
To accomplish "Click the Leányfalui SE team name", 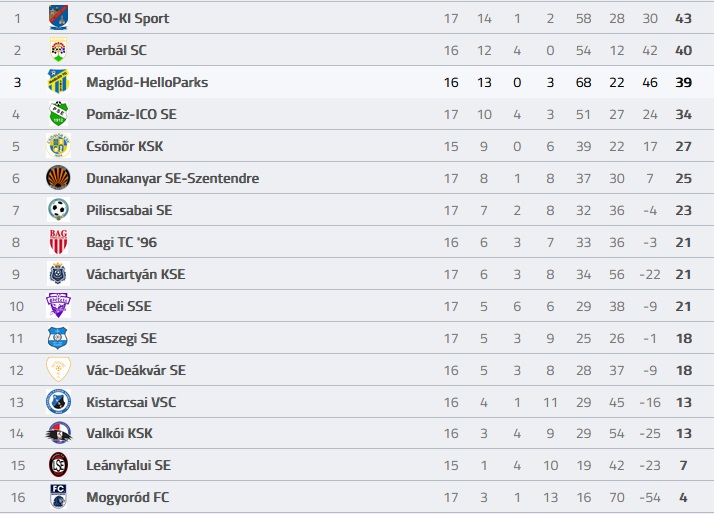I will pos(128,465).
